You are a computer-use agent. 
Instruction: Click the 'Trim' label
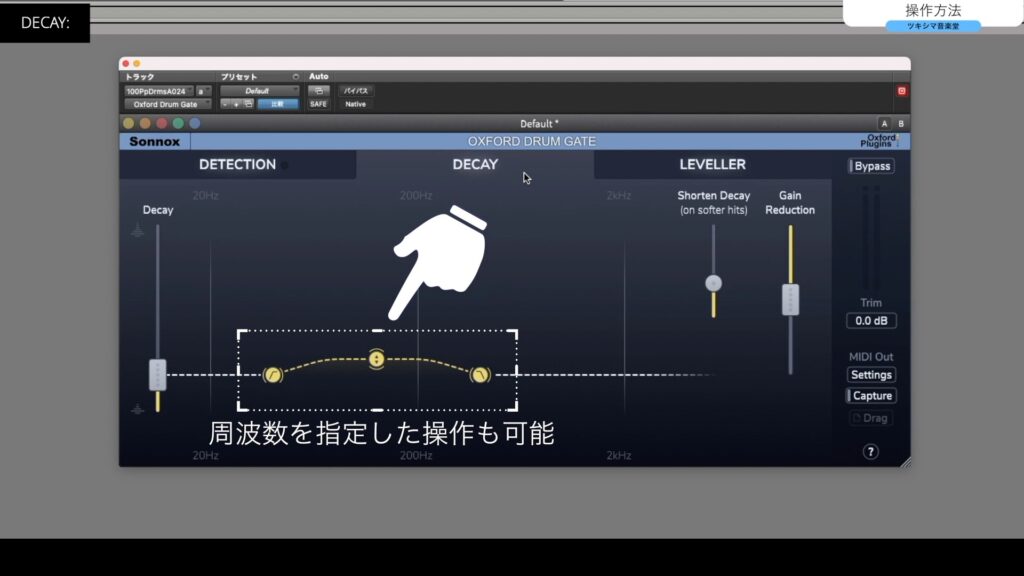[x=871, y=303]
